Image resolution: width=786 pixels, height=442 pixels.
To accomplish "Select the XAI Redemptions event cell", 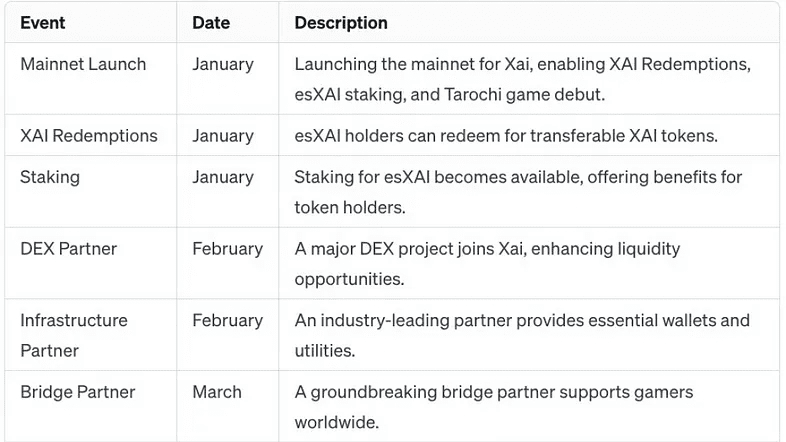I will tap(89, 135).
